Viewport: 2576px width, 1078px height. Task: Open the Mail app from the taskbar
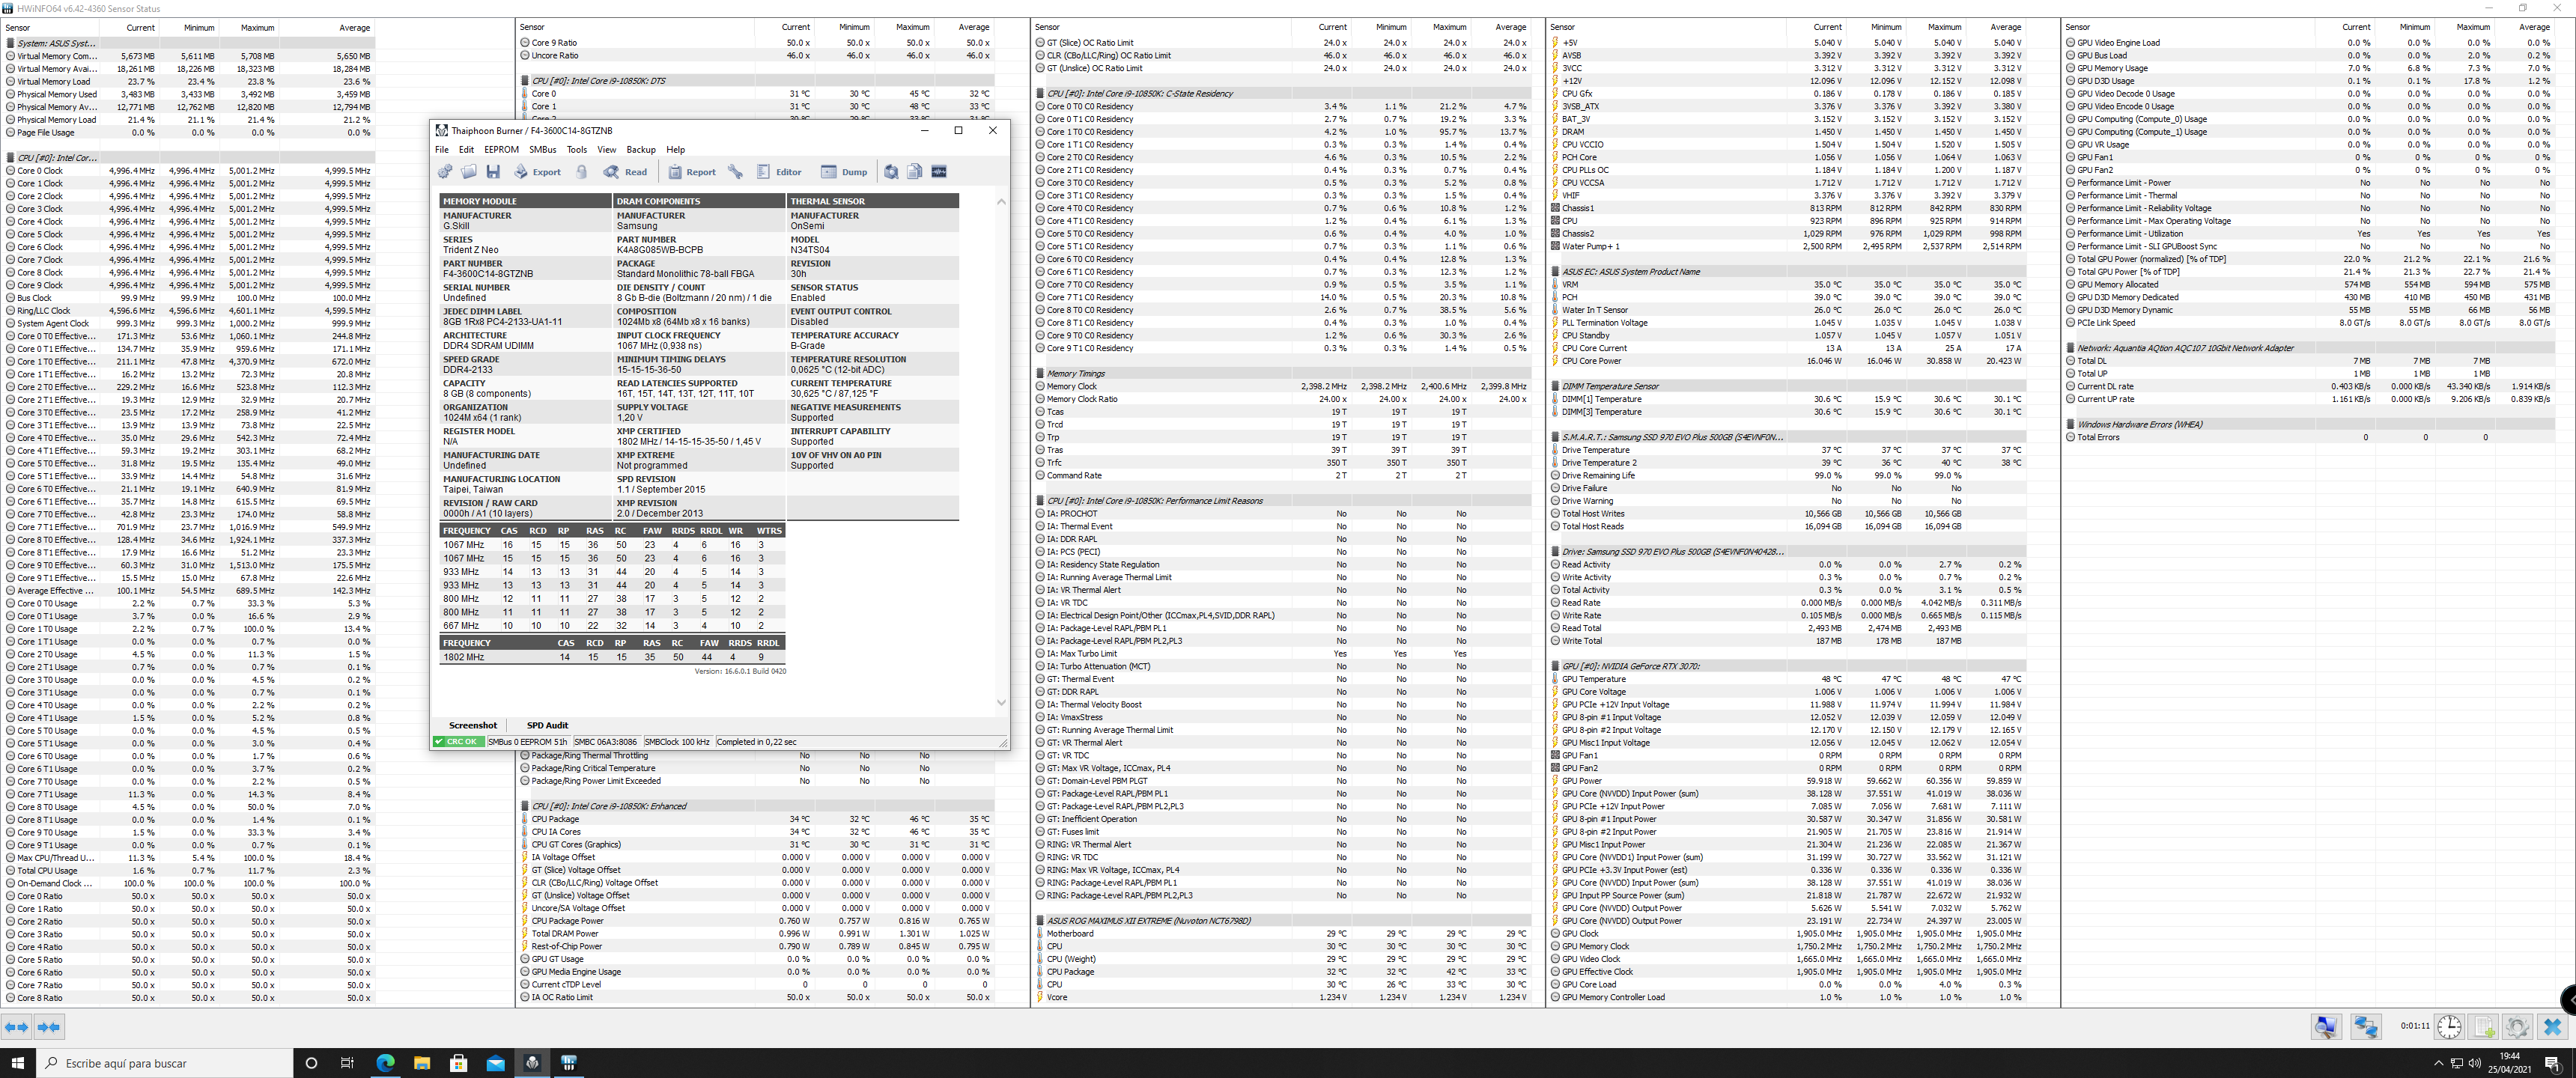click(x=496, y=1063)
